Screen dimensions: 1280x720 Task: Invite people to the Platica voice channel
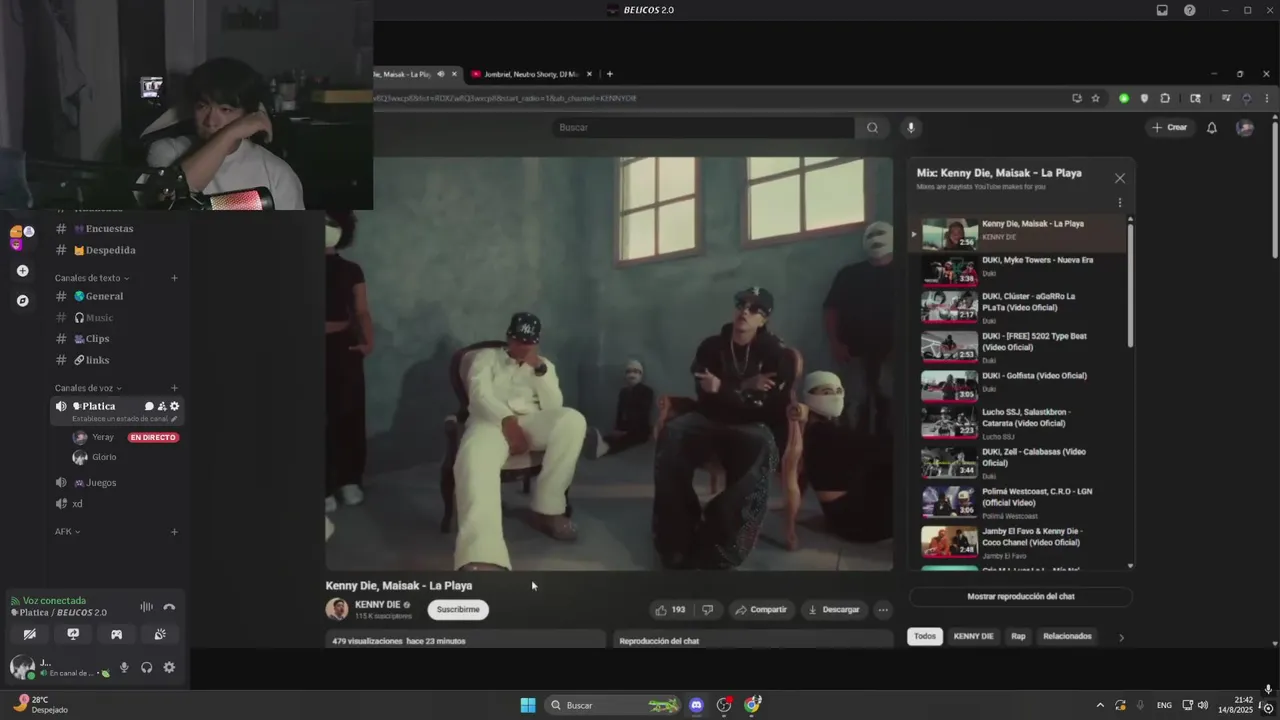(x=162, y=406)
